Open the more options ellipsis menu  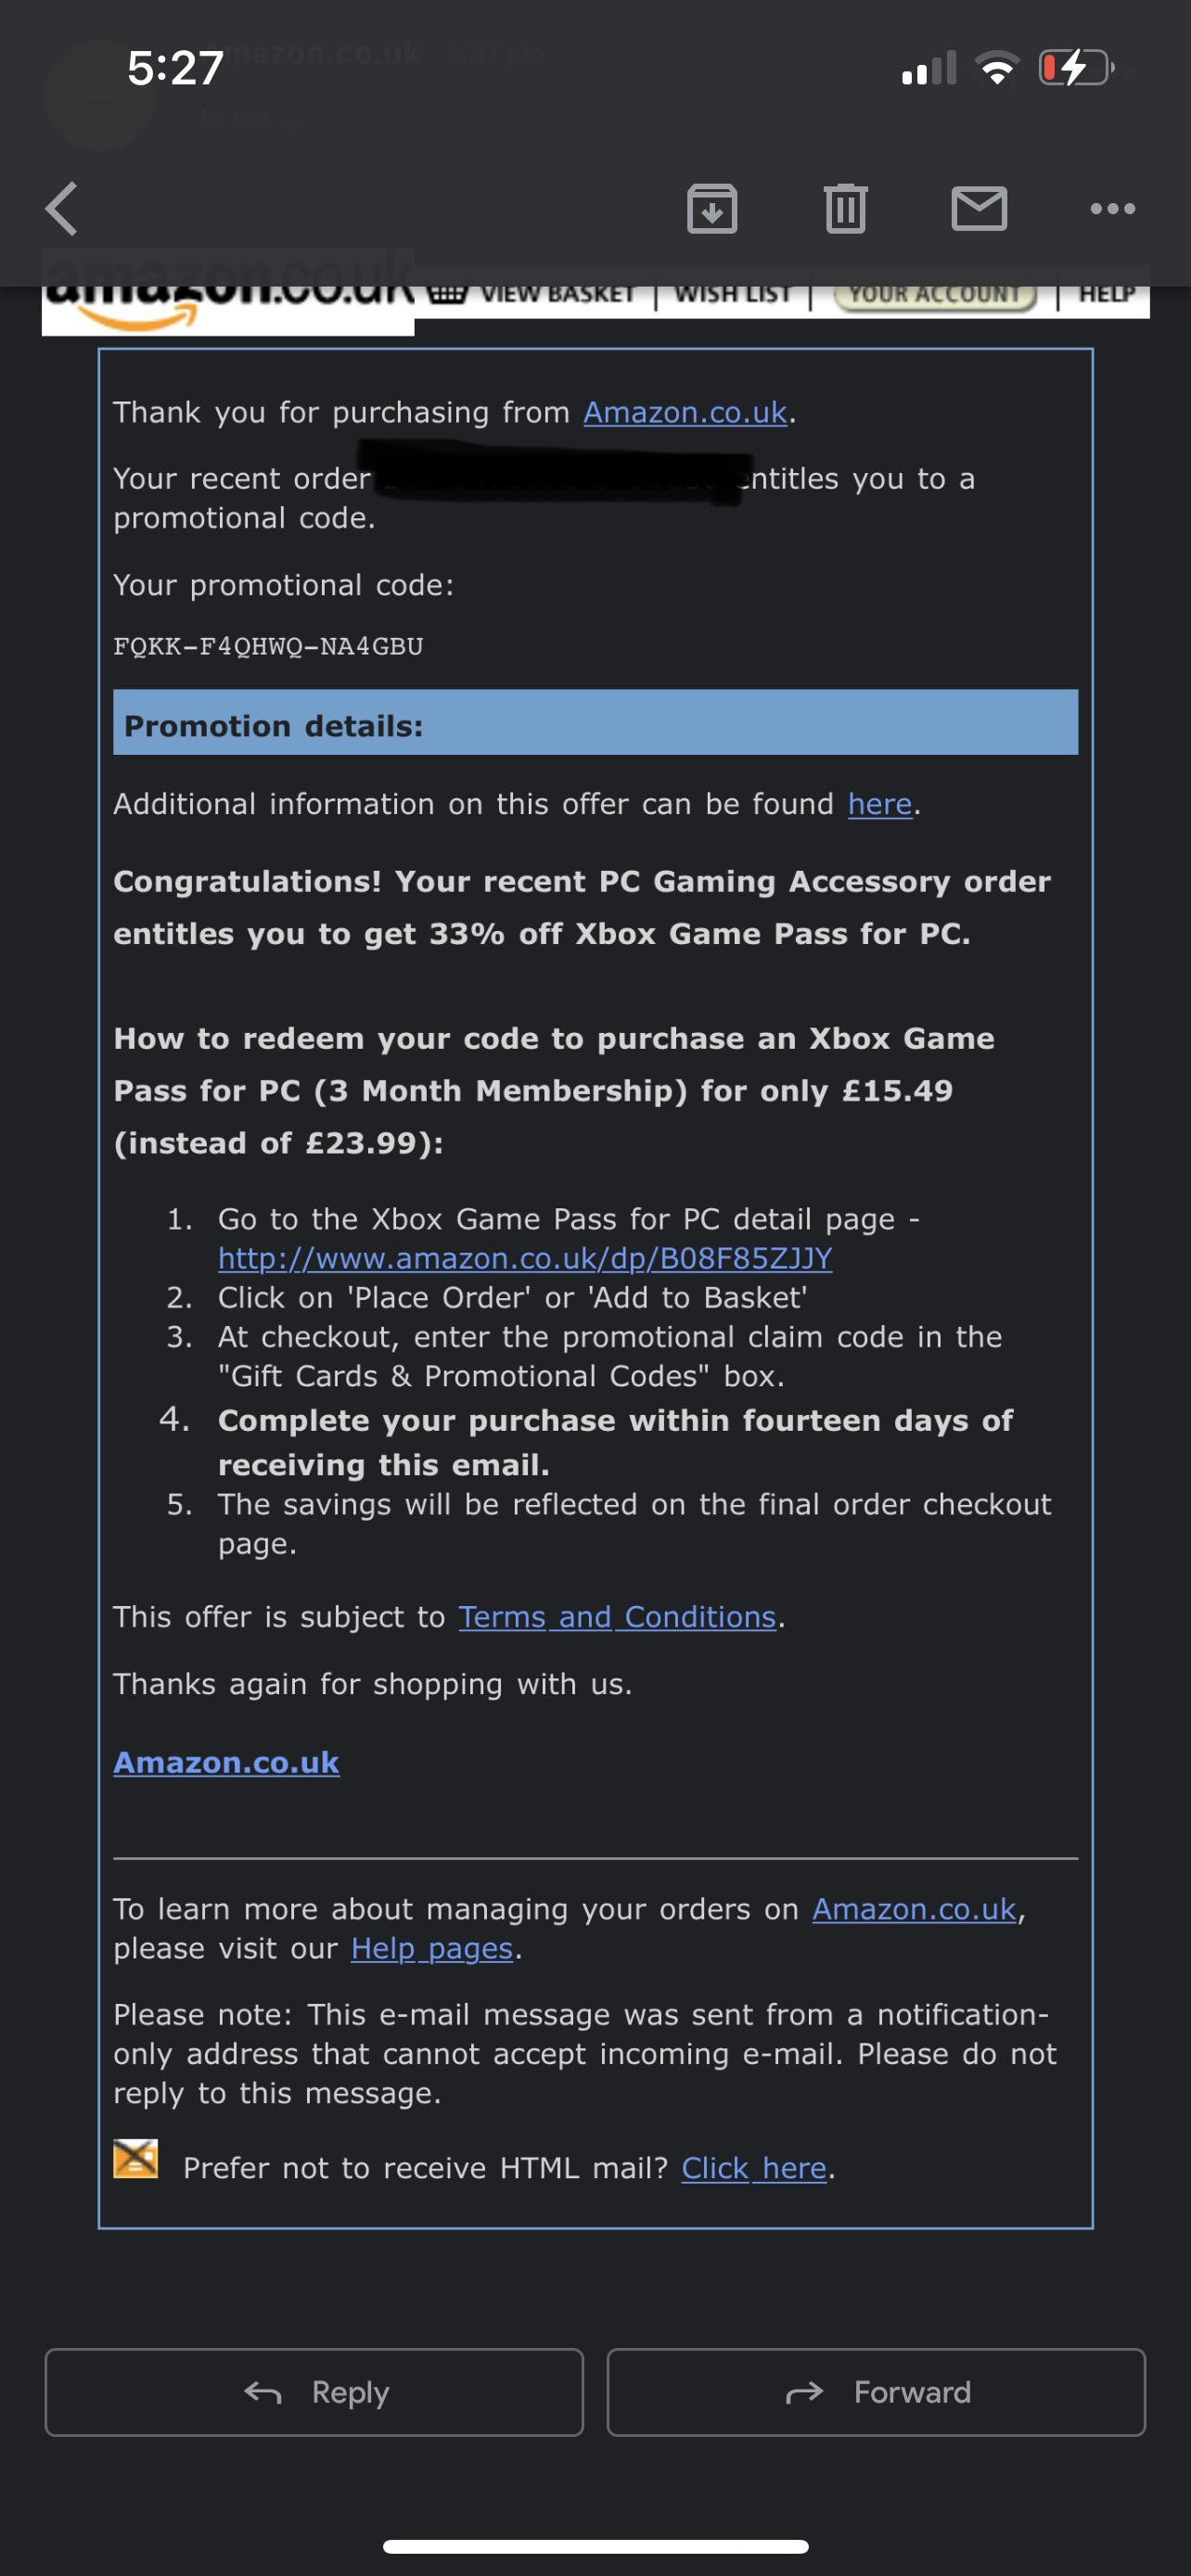[x=1113, y=209]
